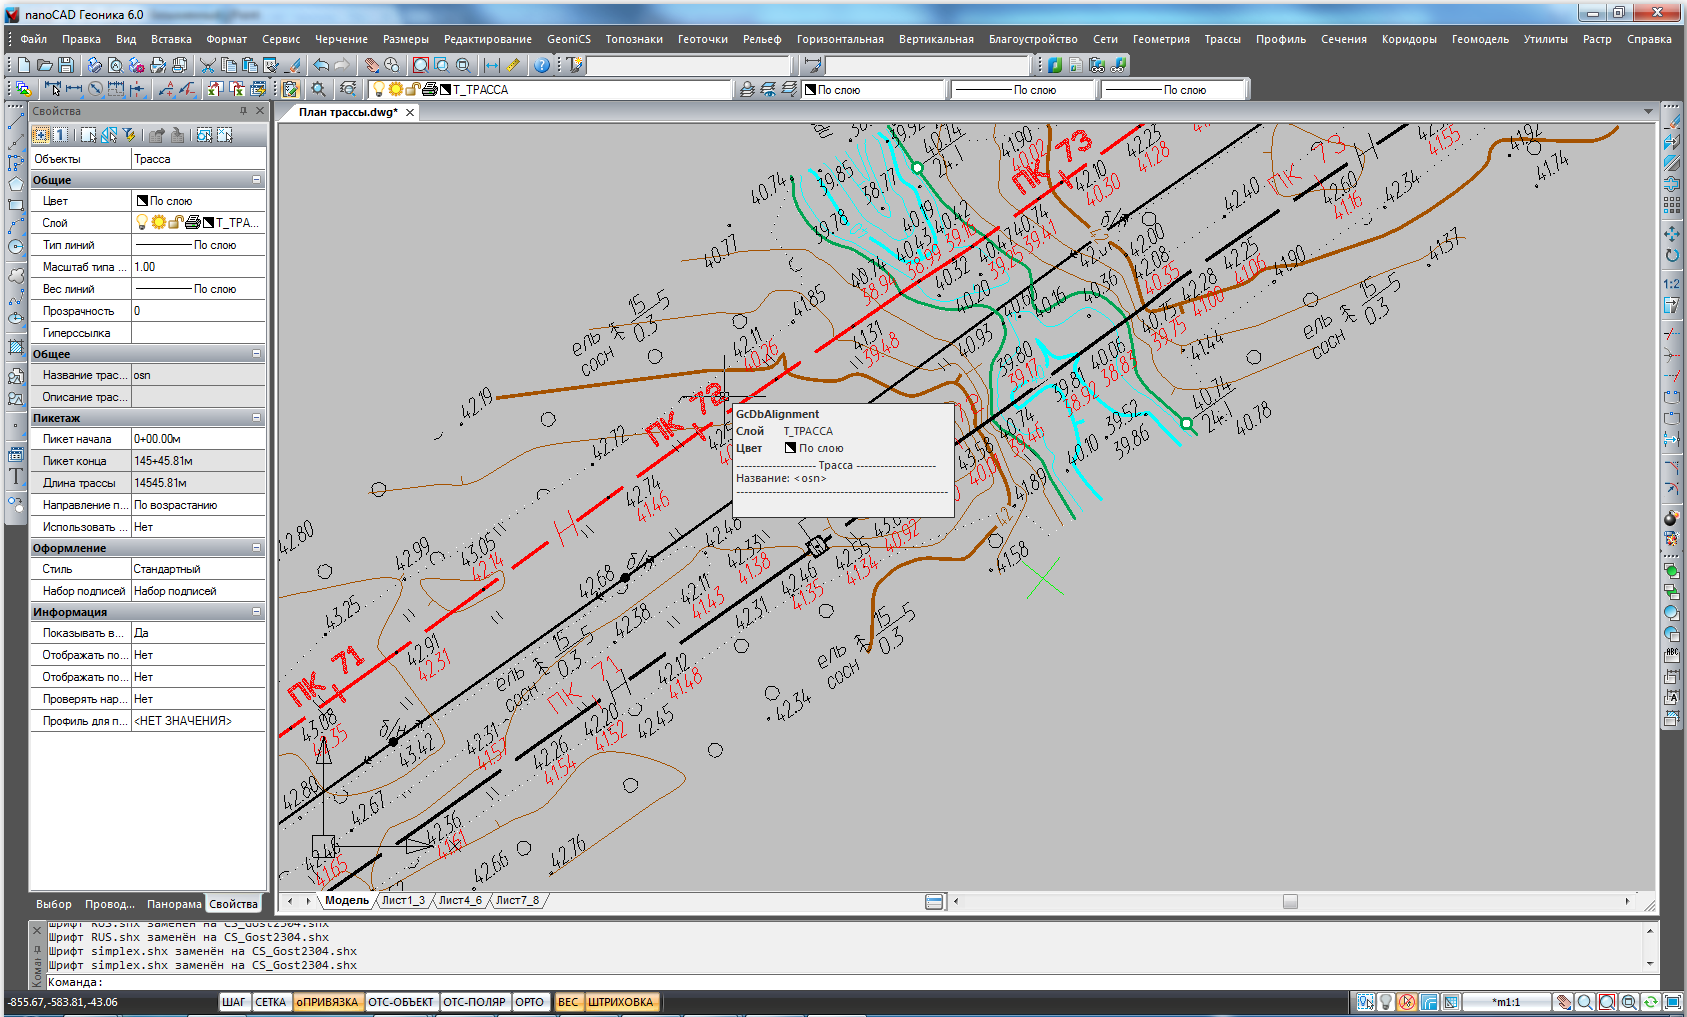The height and width of the screenshot is (1017, 1687).
Task: Disable оПРИВЯЗКА object snap
Action: [x=327, y=1002]
